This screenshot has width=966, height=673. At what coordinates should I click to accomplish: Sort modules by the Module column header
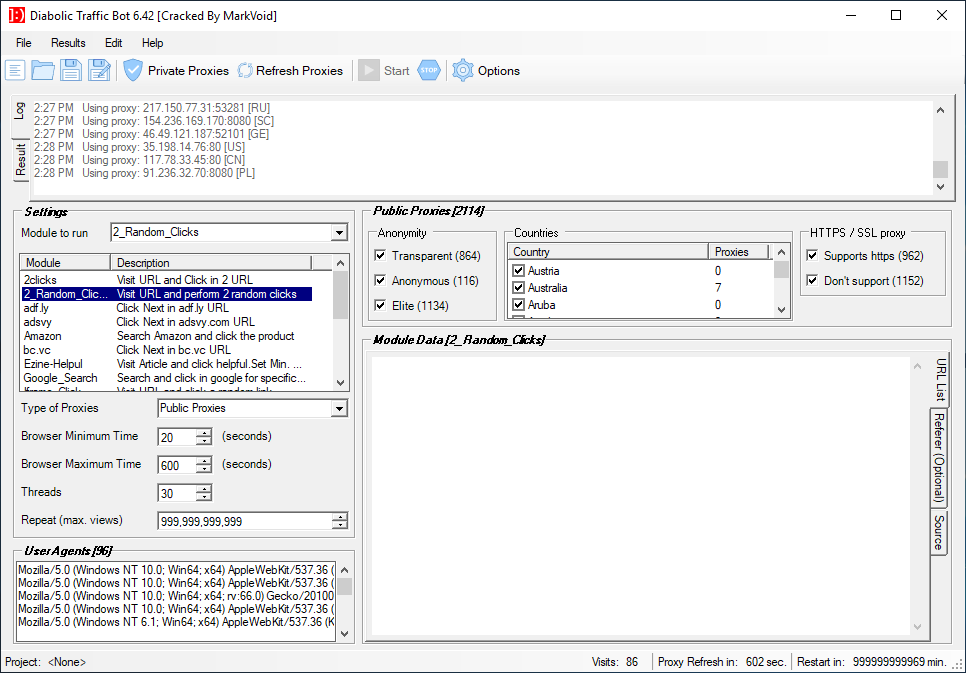click(65, 263)
